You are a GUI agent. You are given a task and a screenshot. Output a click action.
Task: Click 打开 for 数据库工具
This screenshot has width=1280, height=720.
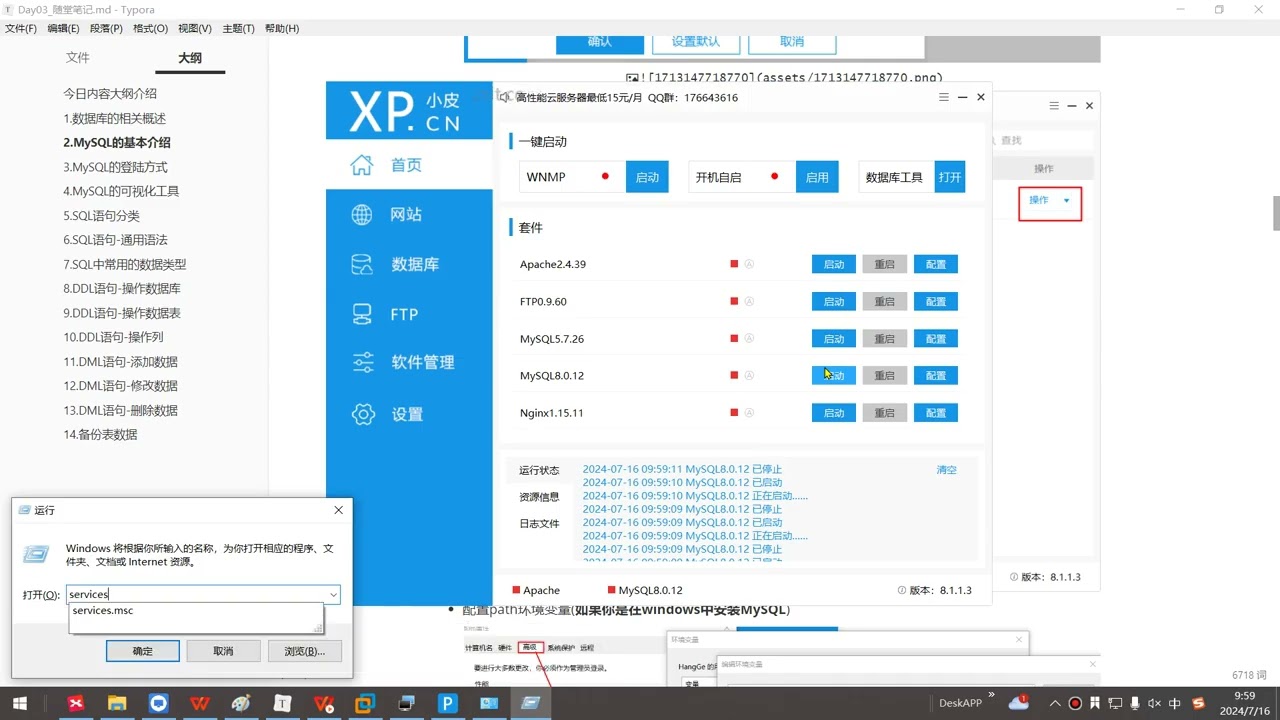pos(950,177)
